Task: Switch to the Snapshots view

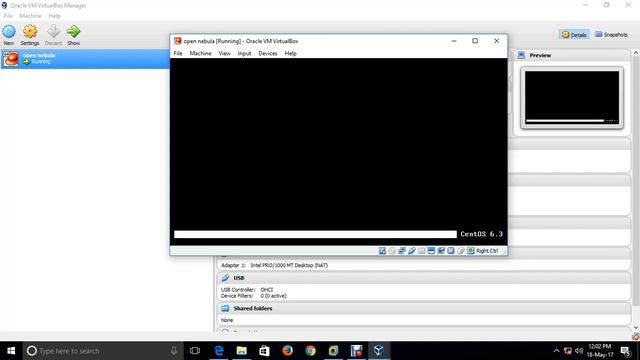Action: pos(611,35)
